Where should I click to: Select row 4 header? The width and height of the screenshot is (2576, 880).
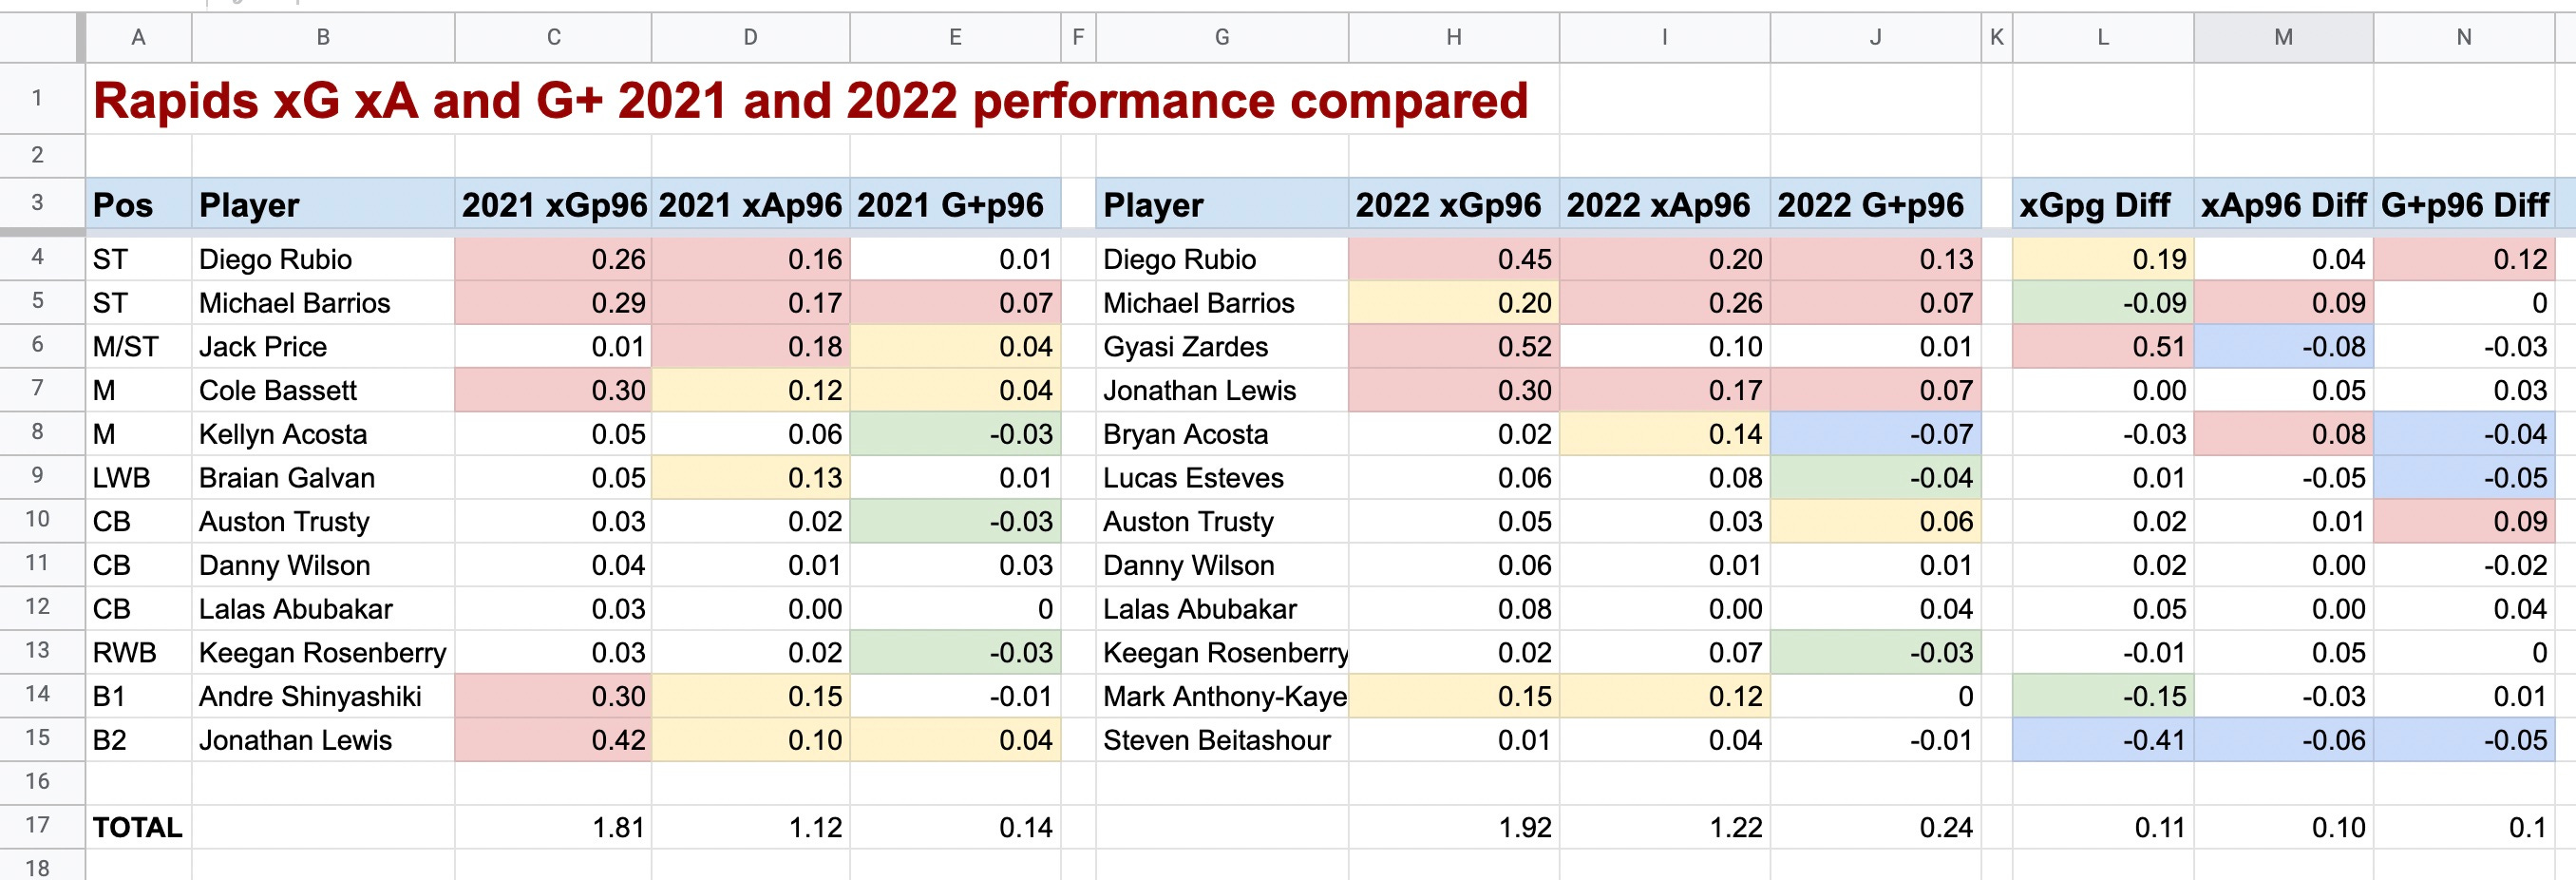tap(40, 259)
